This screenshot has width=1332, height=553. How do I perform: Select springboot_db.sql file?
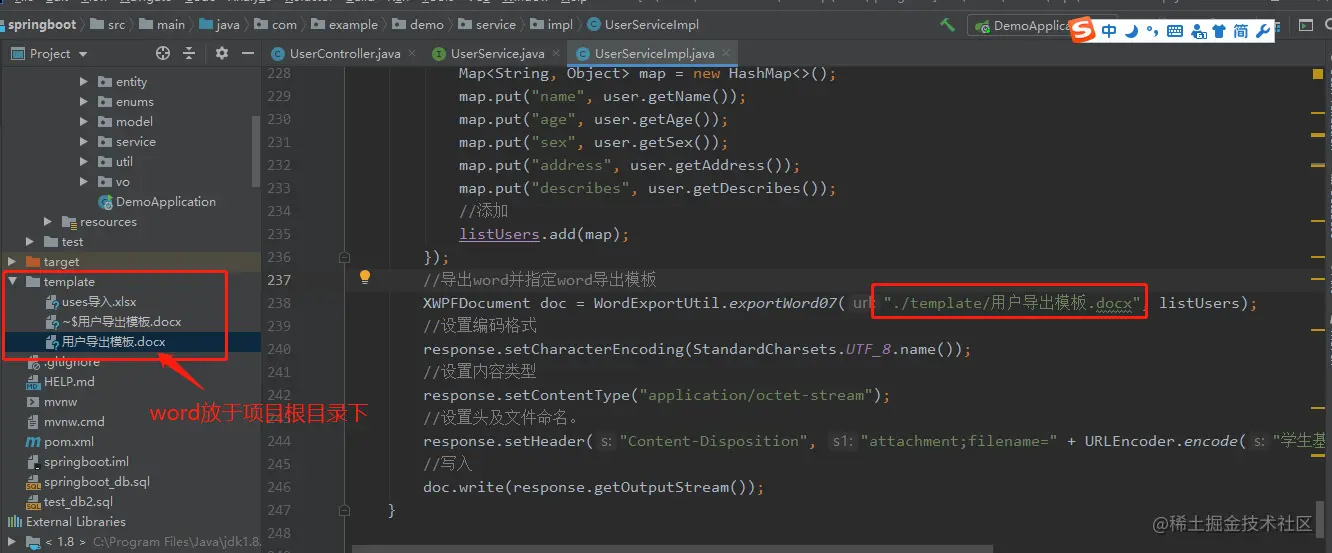coord(96,481)
